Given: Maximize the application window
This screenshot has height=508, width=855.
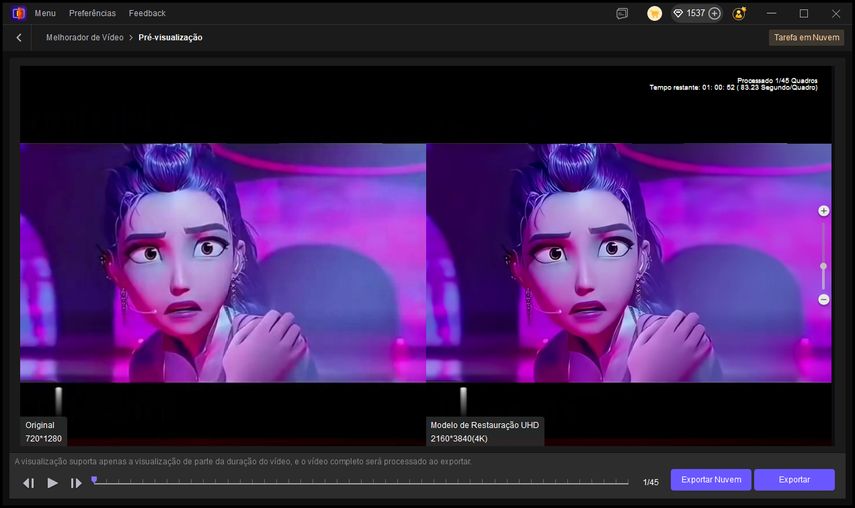Looking at the screenshot, I should click(804, 14).
